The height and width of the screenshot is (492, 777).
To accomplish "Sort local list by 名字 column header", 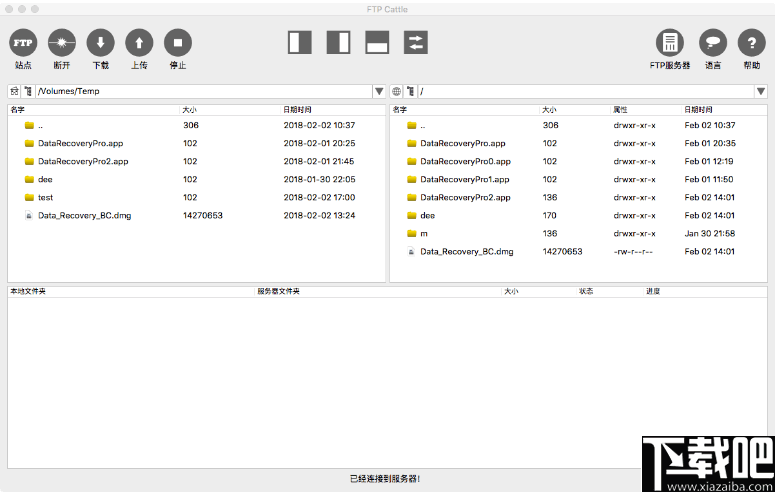I will click(94, 109).
